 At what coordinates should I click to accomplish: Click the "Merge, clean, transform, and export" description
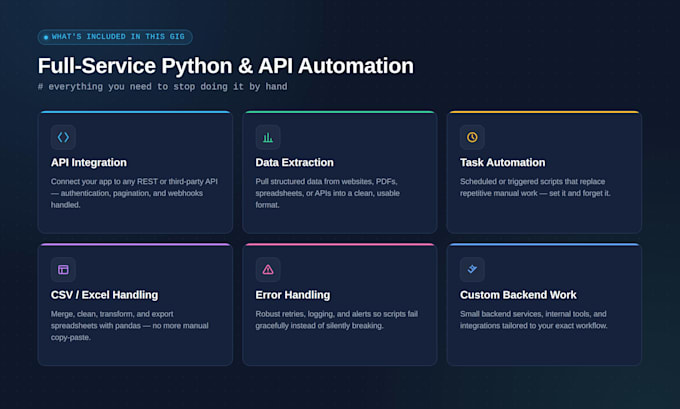(130, 325)
